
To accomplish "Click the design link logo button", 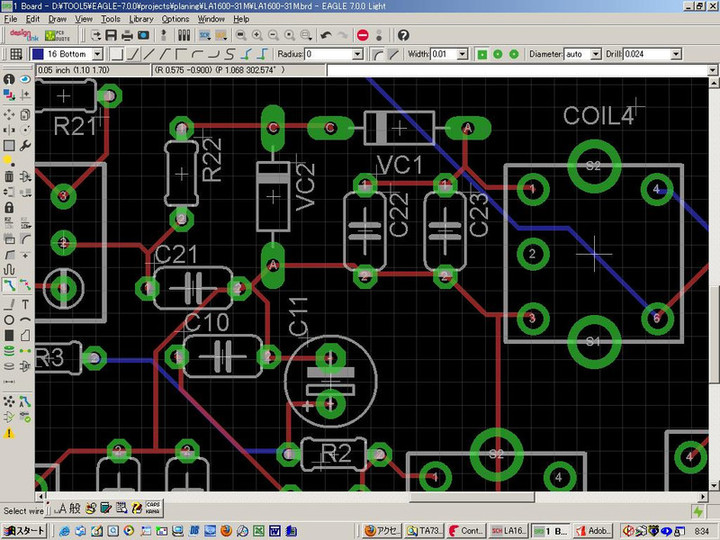I will pos(23,35).
